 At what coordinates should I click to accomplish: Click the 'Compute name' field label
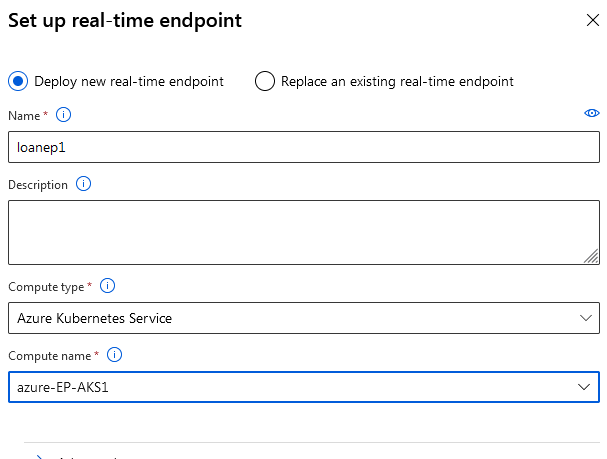(x=50, y=356)
